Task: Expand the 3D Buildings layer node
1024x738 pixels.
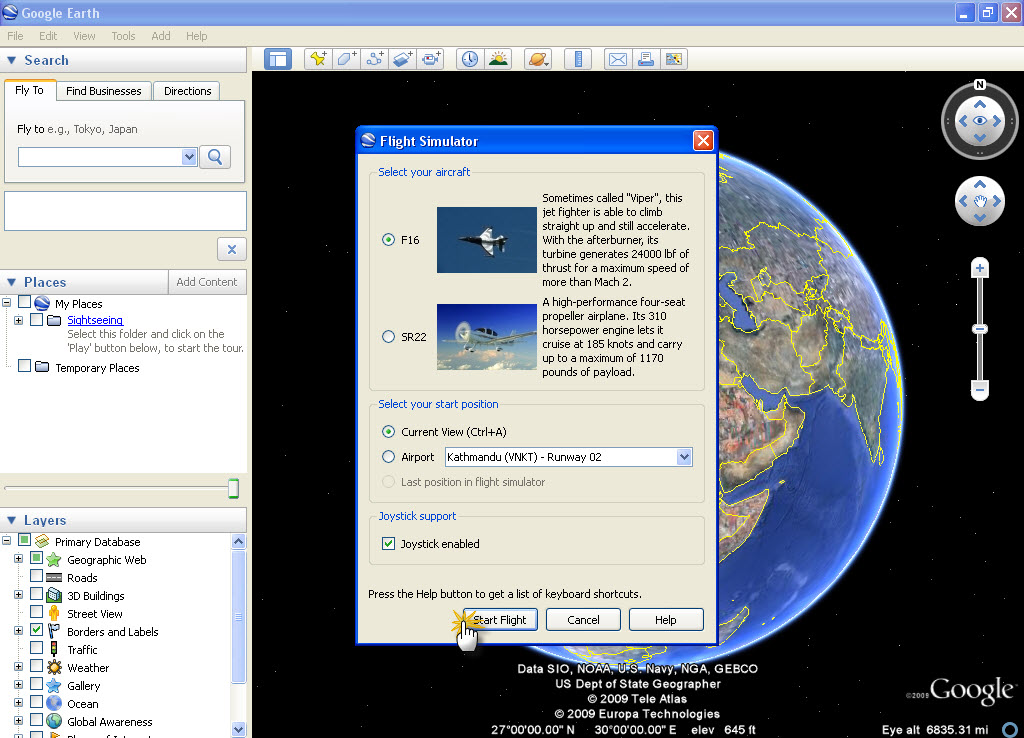Action: (x=18, y=594)
